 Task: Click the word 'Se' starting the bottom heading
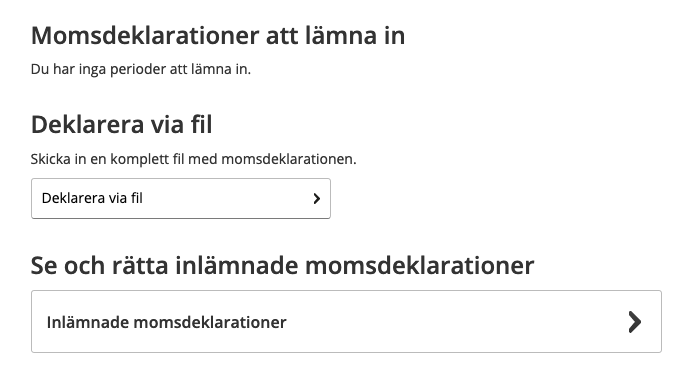44,265
